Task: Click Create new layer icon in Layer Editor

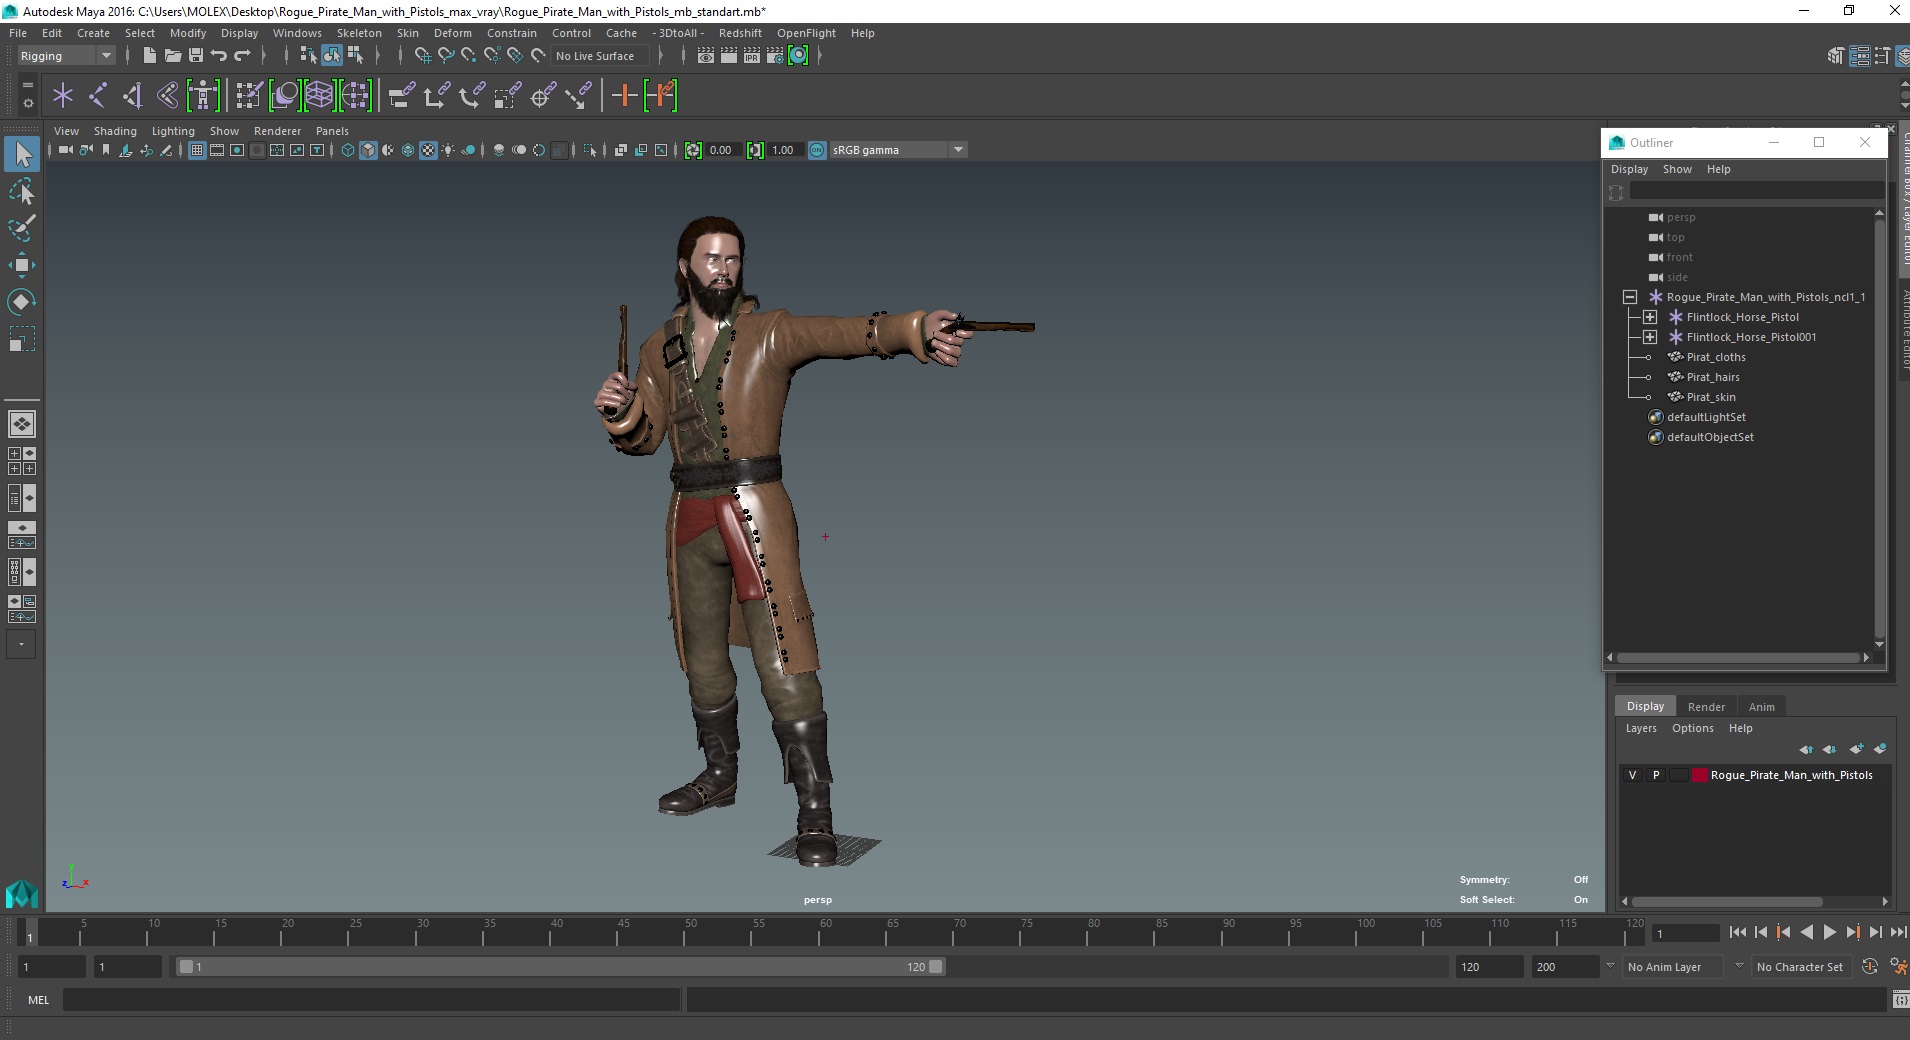Action: 1857,749
